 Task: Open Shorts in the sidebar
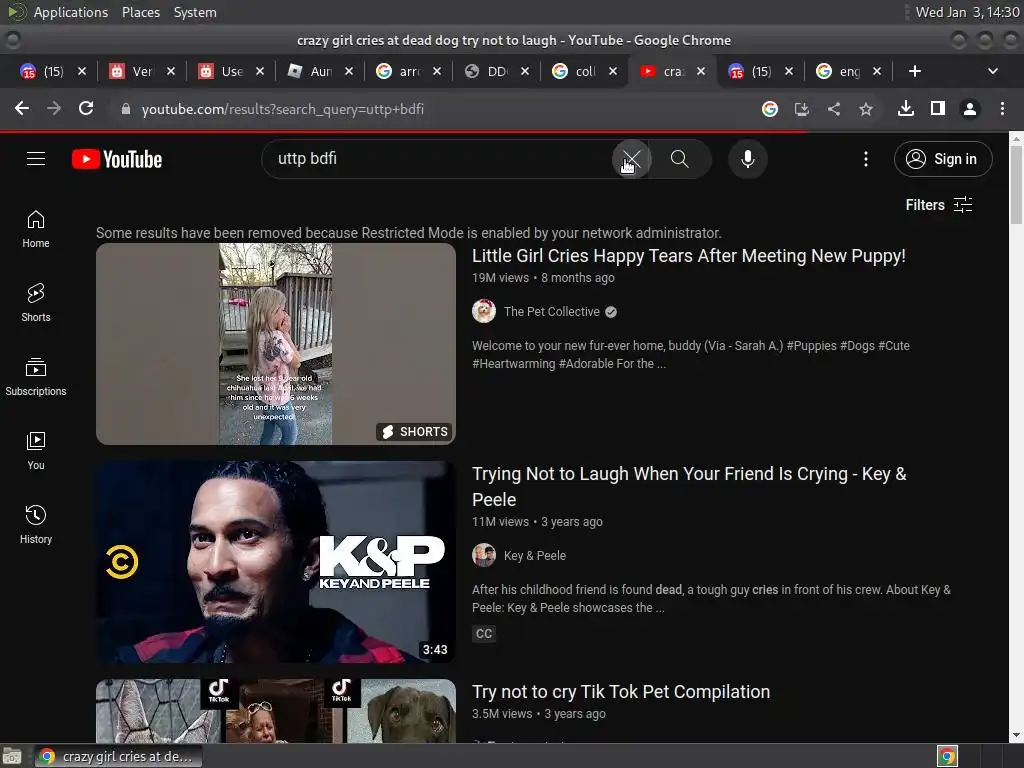pyautogui.click(x=36, y=303)
